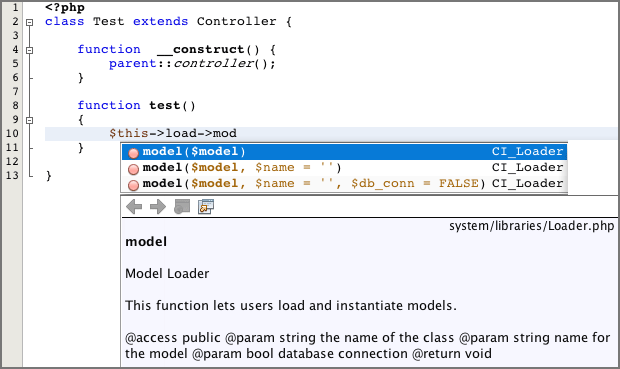This screenshot has width=620, height=369.
Task: Place cursor after 'mod' on line 10
Action: click(237, 133)
